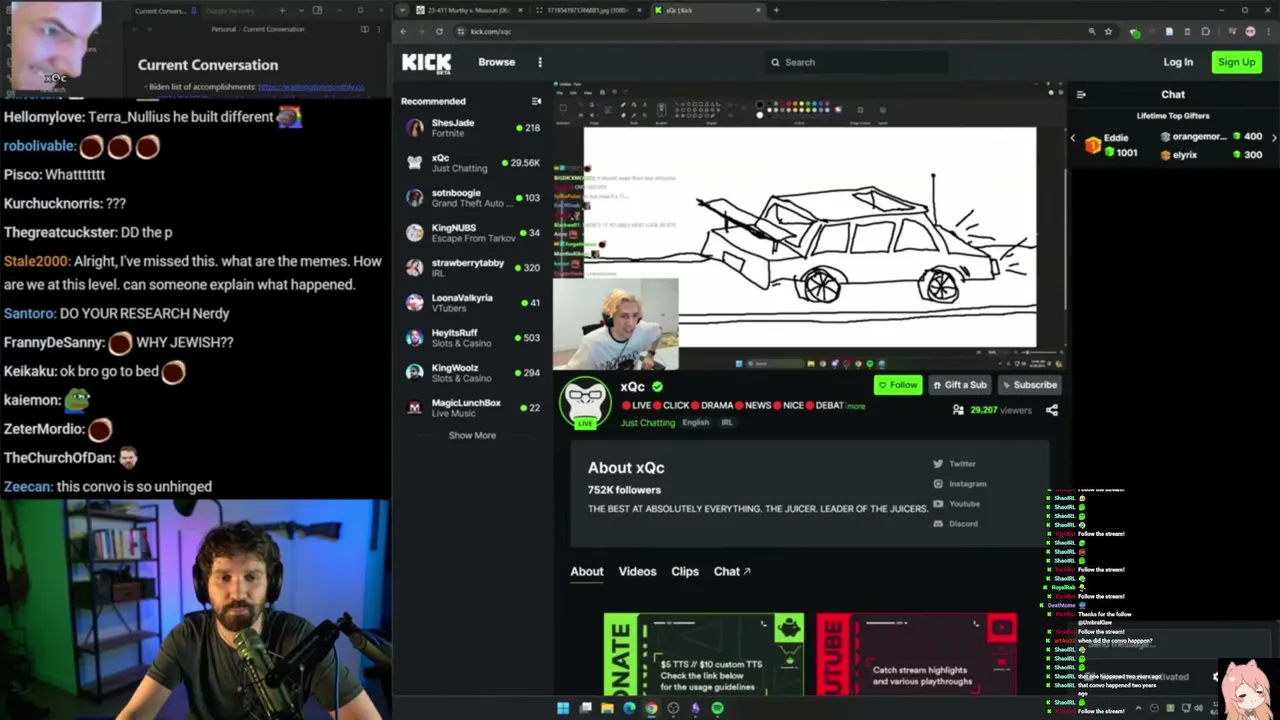Click the browser address bar kick.com/xqc
The height and width of the screenshot is (720, 1280).
(770, 31)
